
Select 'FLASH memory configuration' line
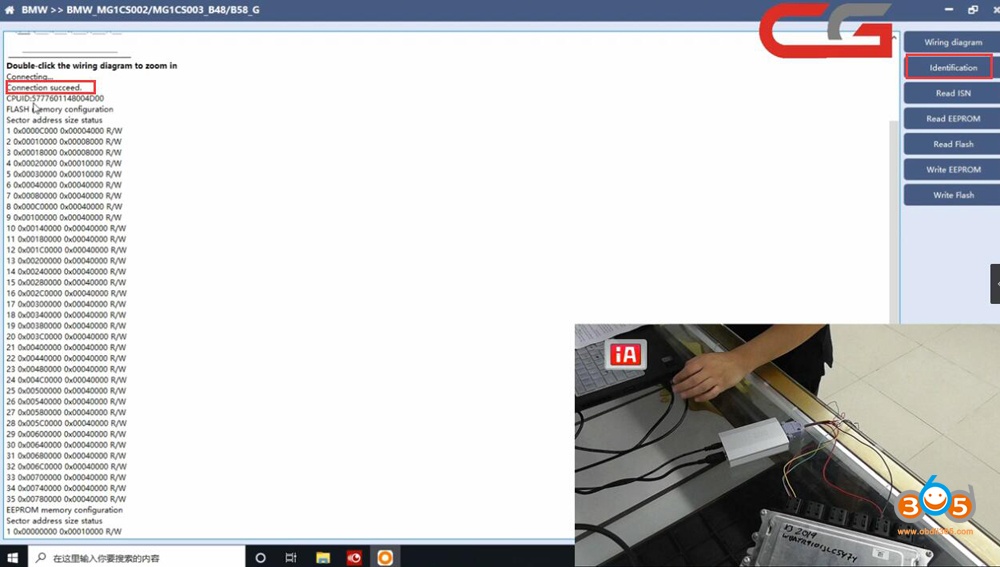pos(60,109)
